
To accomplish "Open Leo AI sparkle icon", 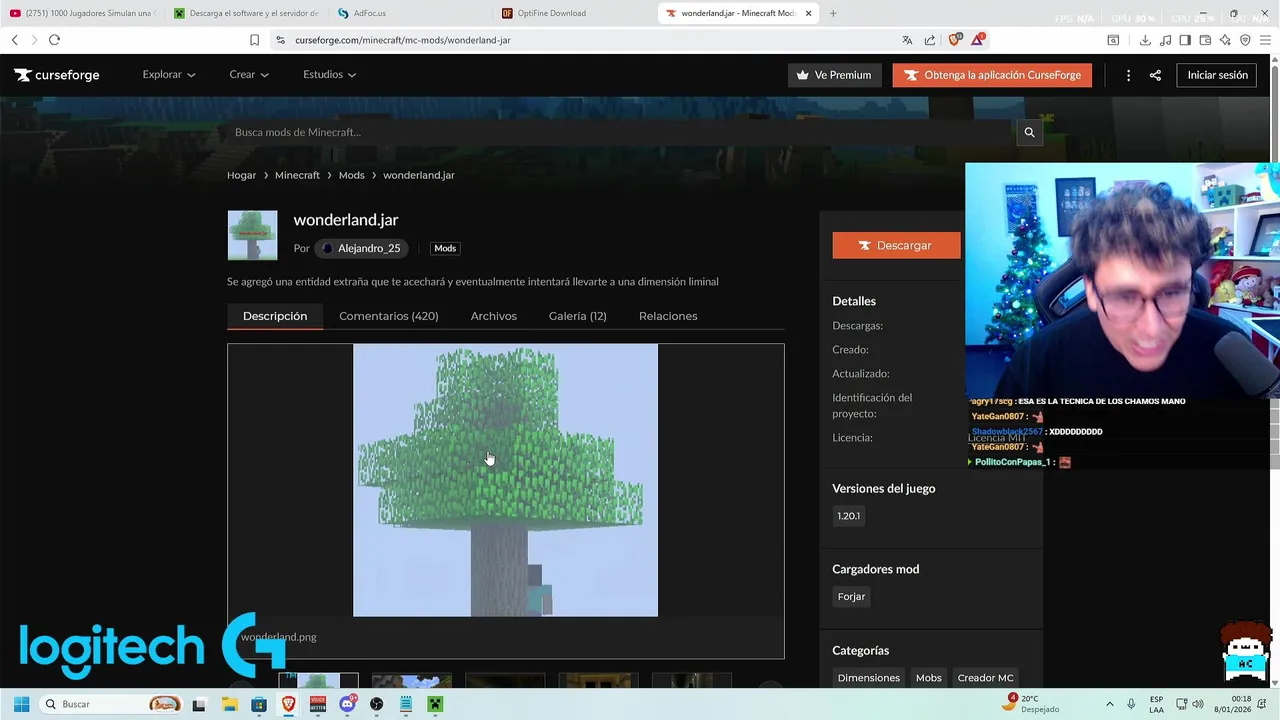I will (x=1225, y=40).
